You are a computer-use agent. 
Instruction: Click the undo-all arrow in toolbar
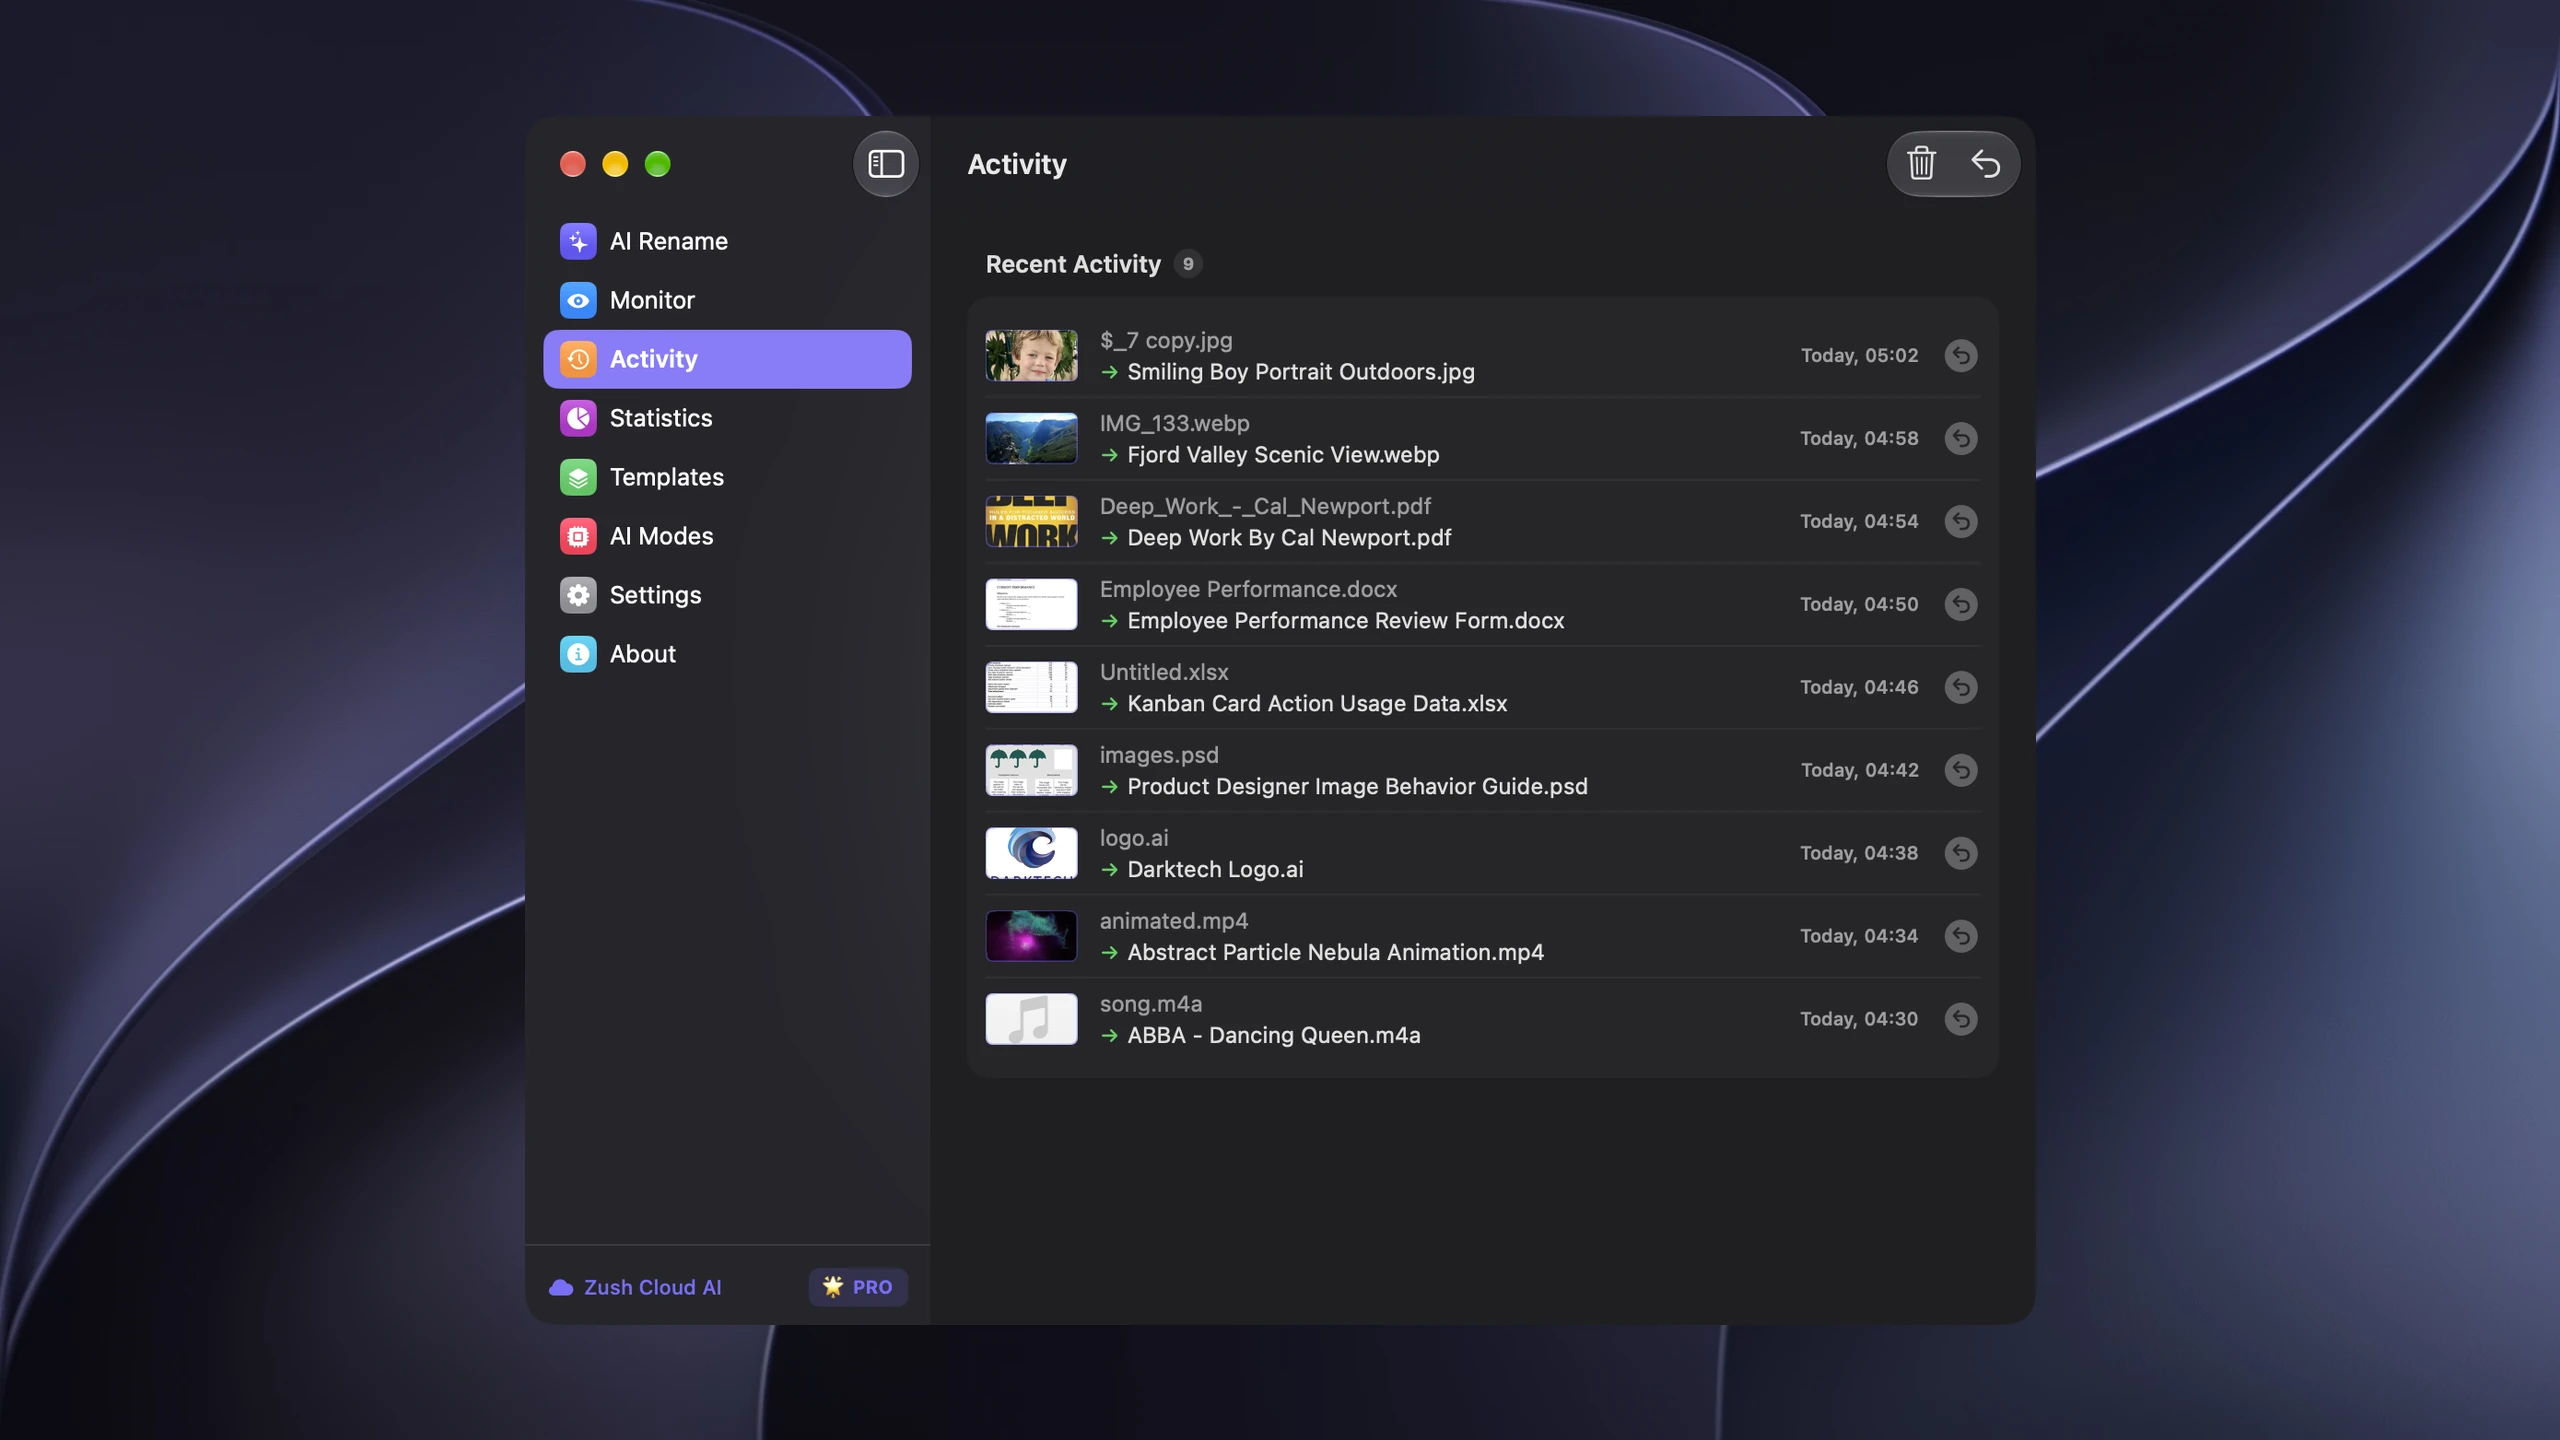1985,164
